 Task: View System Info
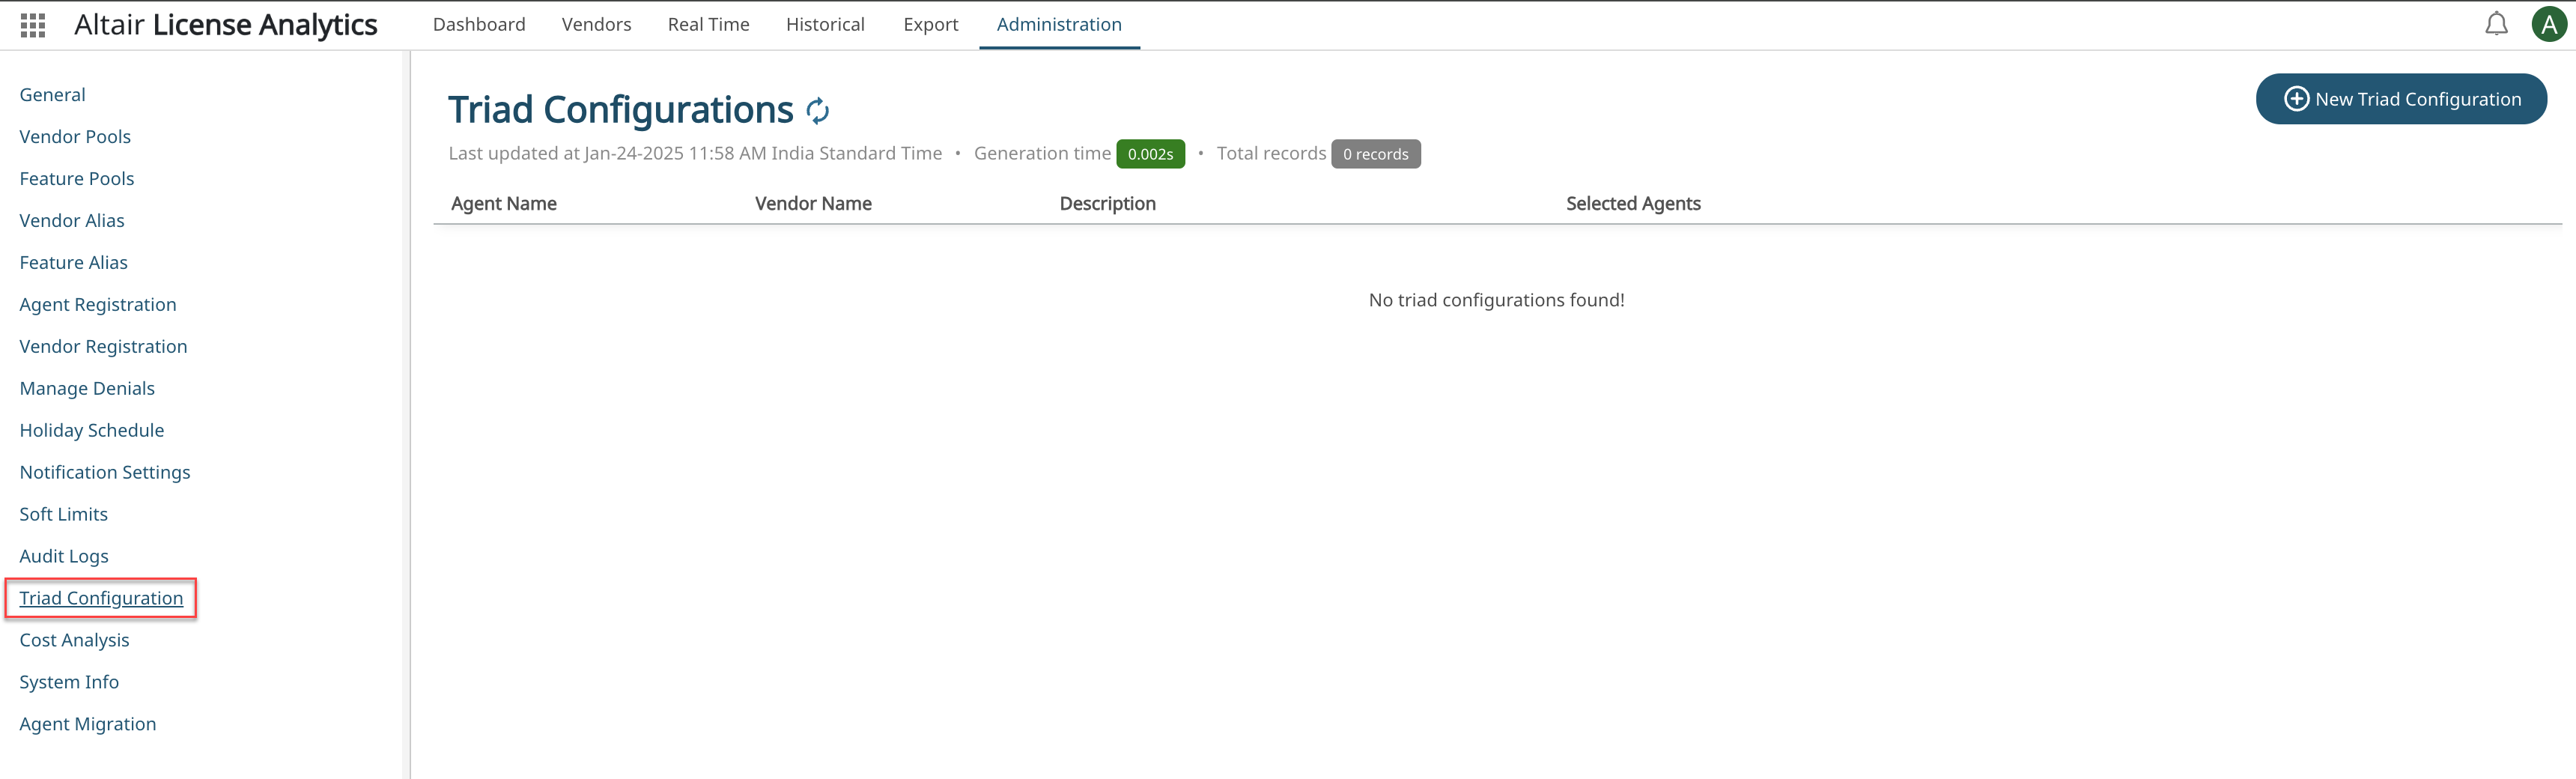(69, 683)
